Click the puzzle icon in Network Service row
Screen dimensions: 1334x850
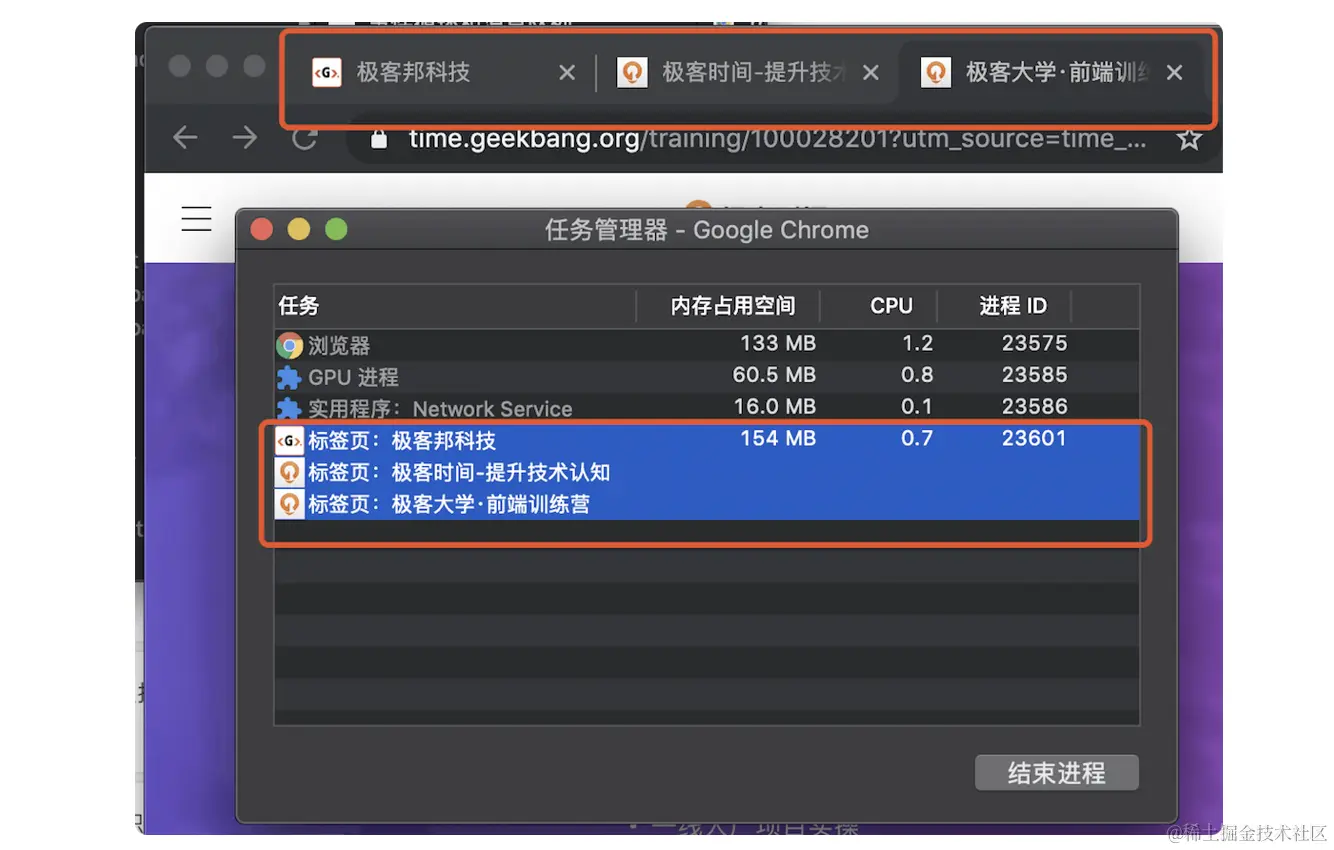(x=289, y=409)
